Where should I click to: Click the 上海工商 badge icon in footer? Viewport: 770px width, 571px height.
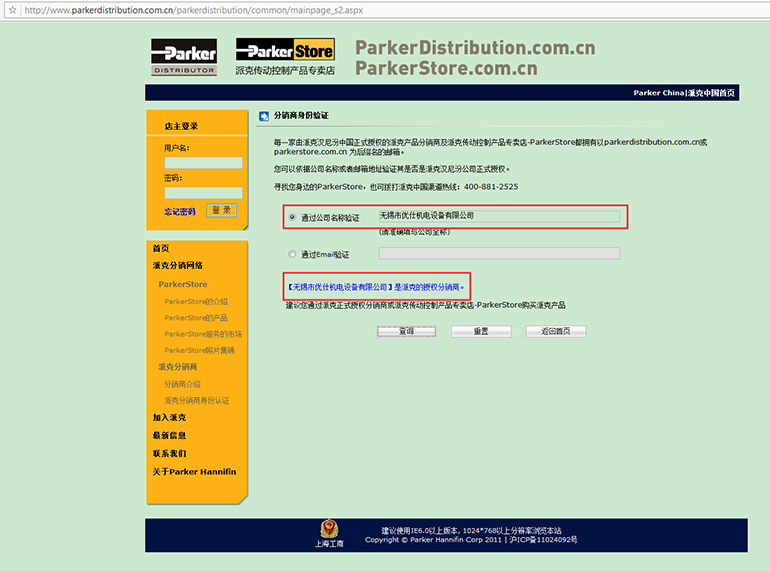[x=329, y=533]
